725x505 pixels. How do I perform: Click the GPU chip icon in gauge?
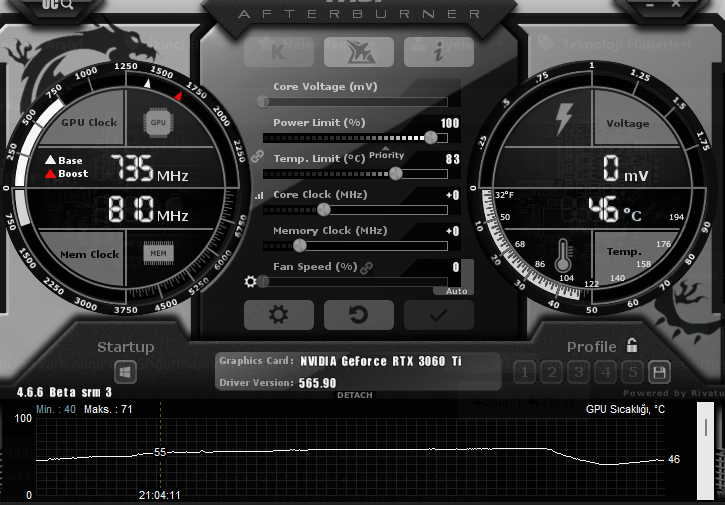pyautogui.click(x=158, y=123)
